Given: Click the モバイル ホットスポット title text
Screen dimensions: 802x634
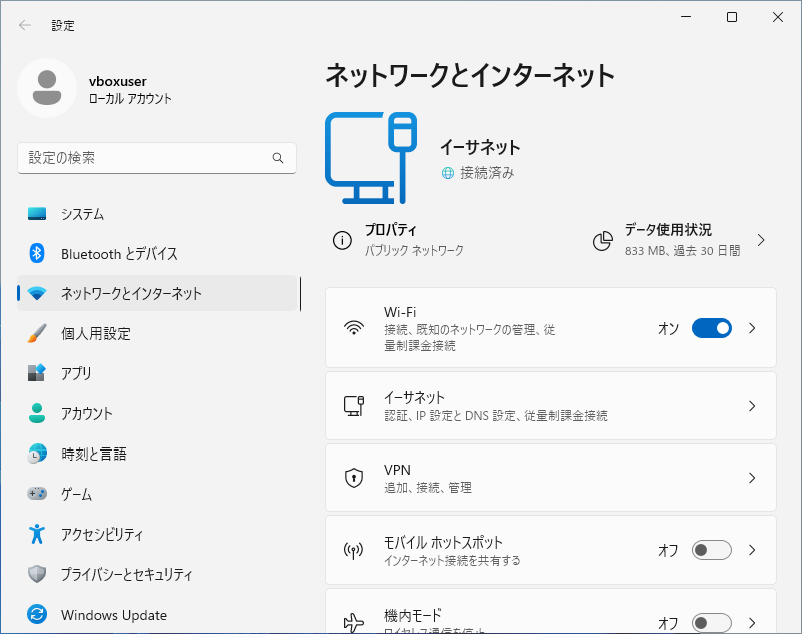Looking at the screenshot, I should 443,542.
